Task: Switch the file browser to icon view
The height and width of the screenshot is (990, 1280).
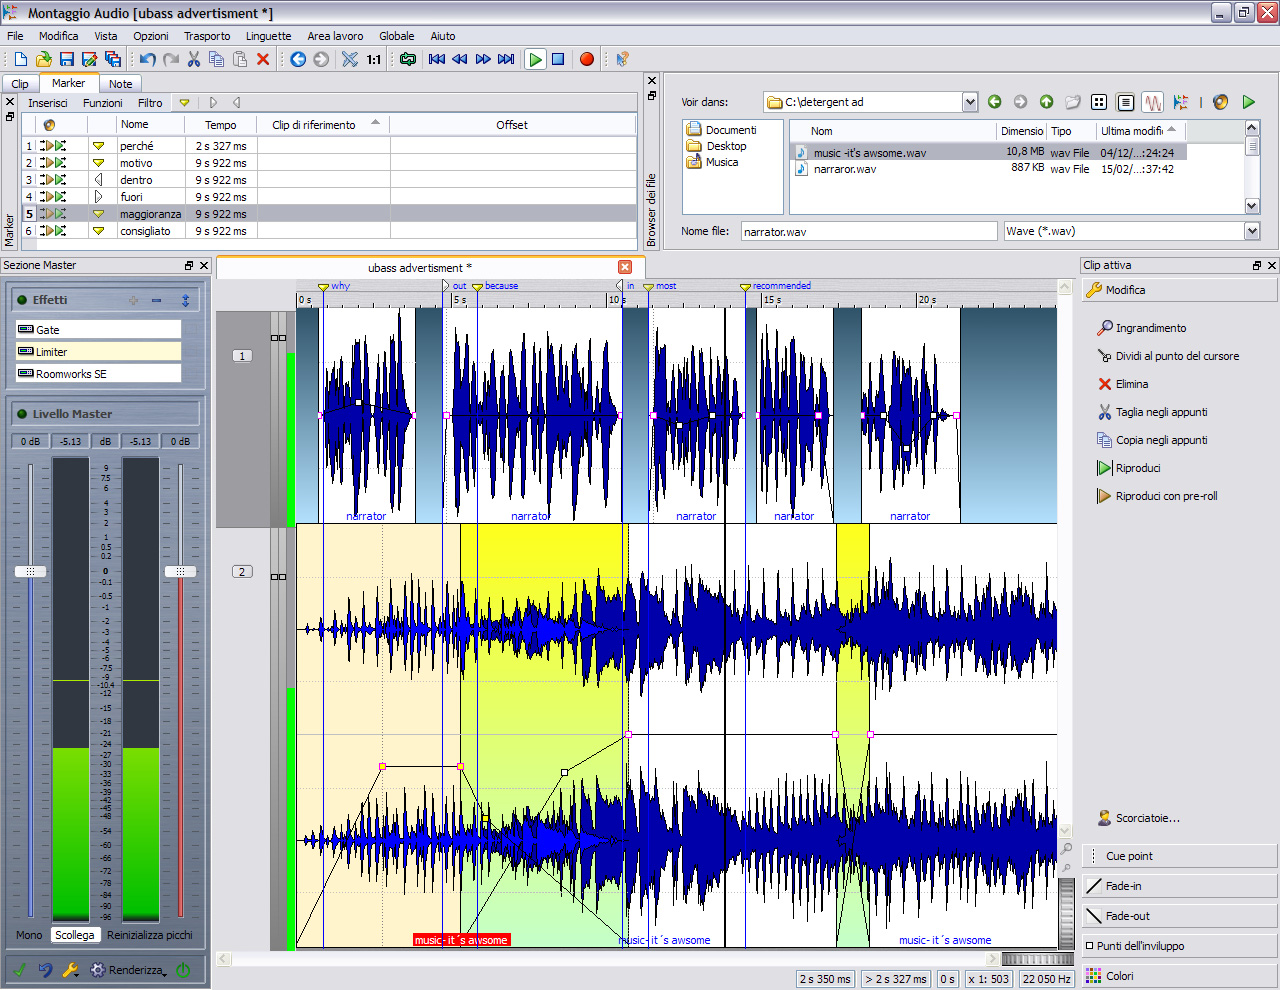Action: pos(1099,102)
